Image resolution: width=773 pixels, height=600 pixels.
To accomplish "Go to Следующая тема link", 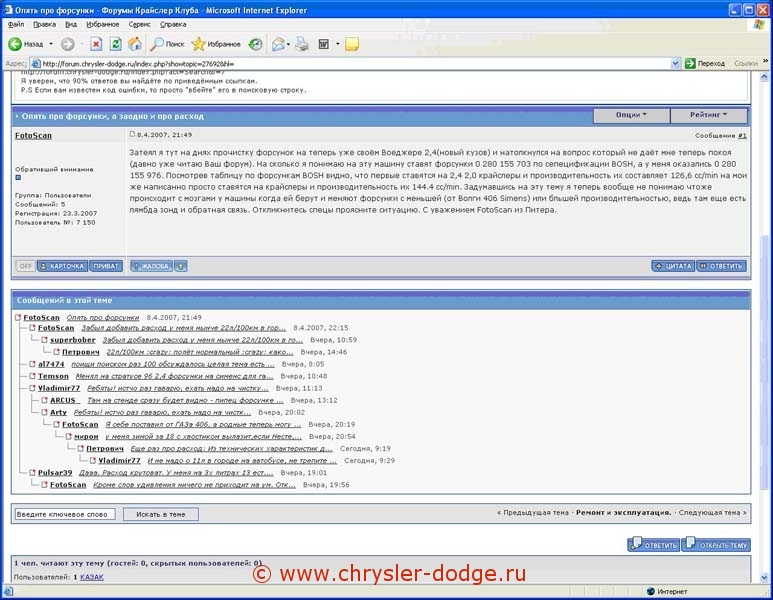I will (x=712, y=513).
